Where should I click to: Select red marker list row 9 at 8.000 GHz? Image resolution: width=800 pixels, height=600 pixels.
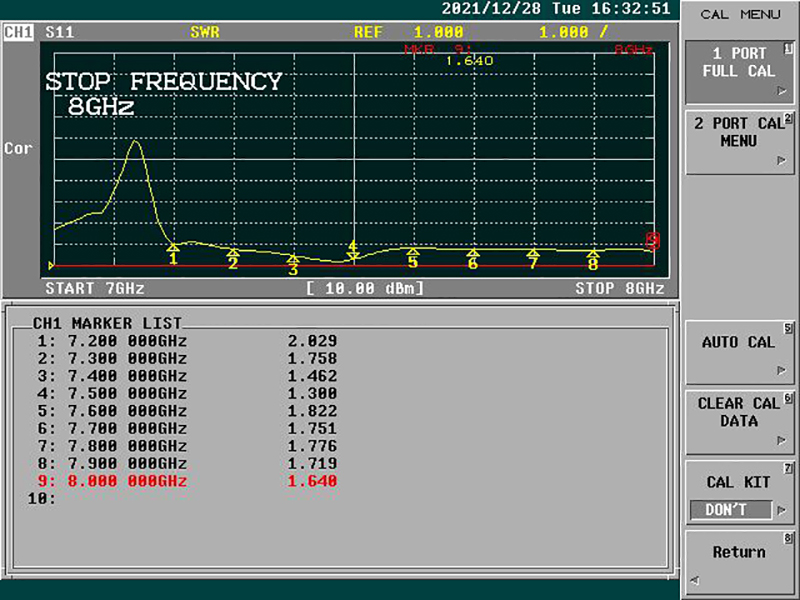pyautogui.click(x=187, y=481)
